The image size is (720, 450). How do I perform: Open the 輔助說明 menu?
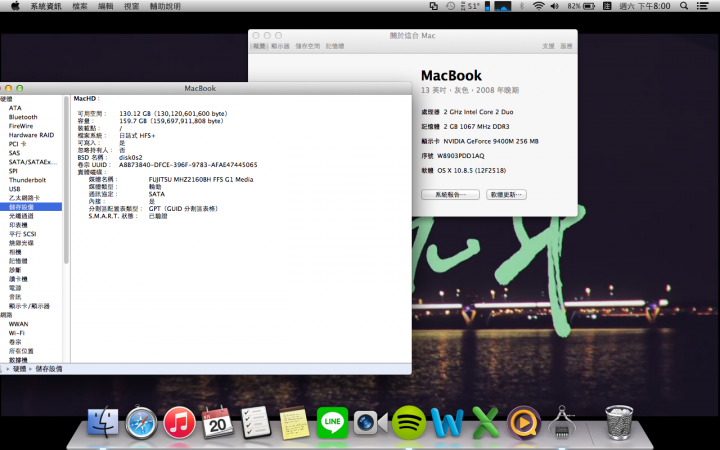click(x=165, y=6)
